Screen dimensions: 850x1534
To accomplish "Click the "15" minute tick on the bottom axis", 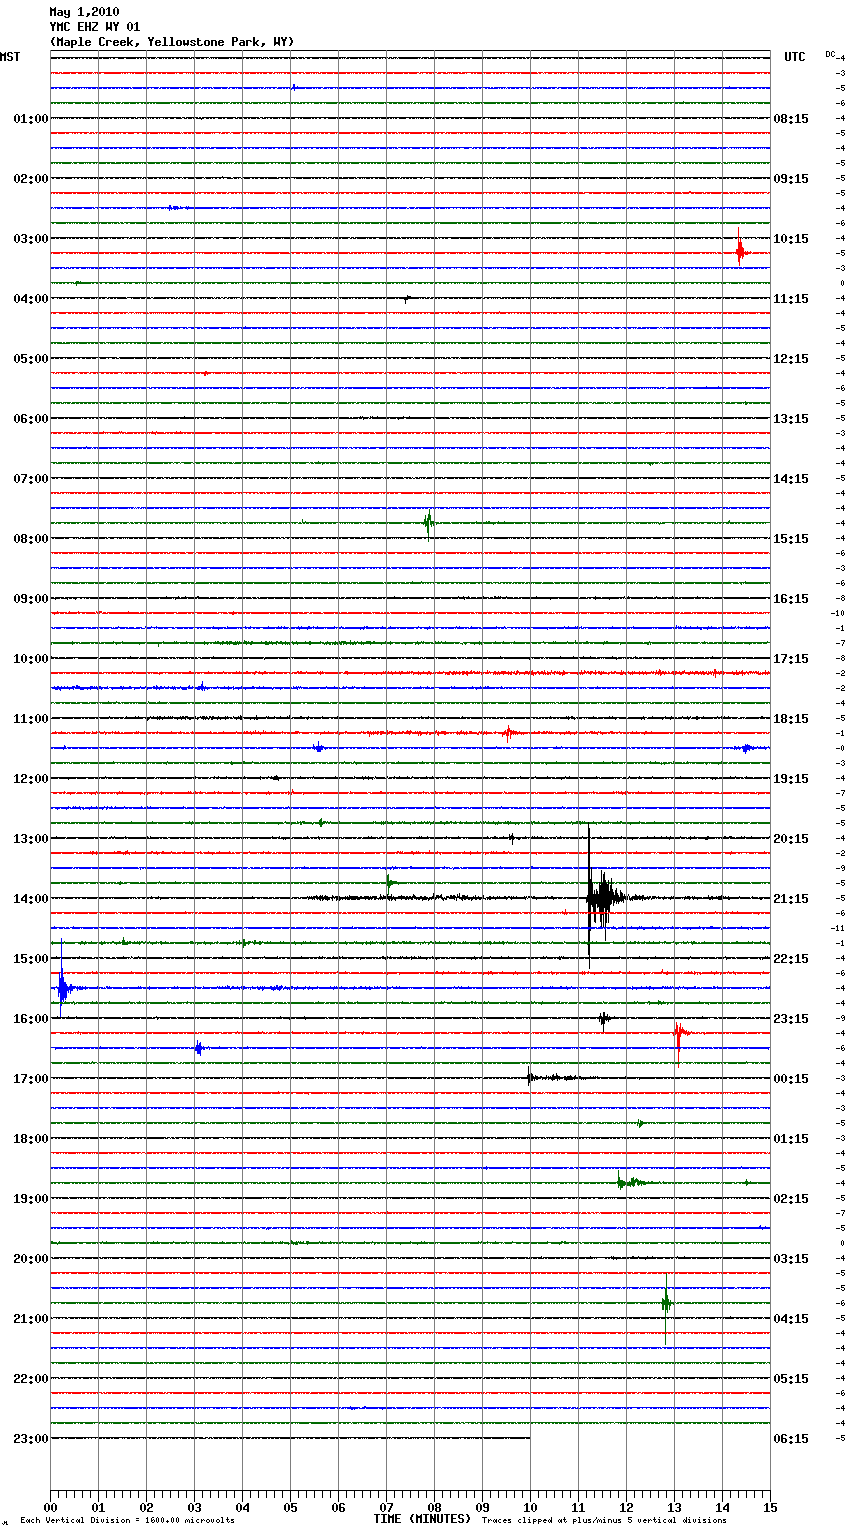I will [770, 1508].
